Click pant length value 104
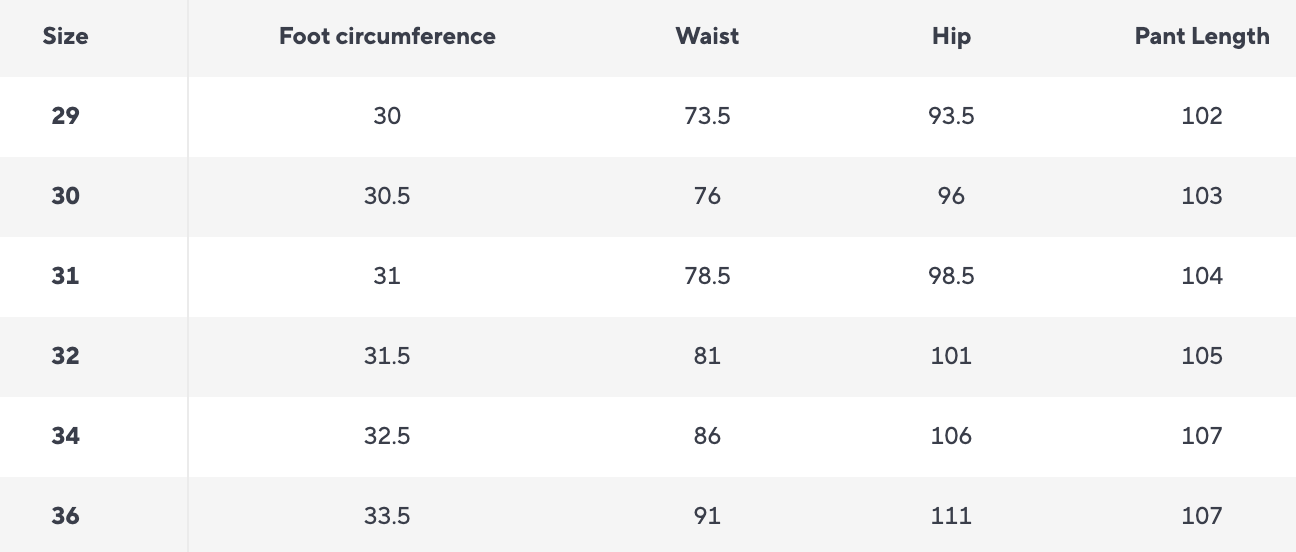 tap(1201, 276)
